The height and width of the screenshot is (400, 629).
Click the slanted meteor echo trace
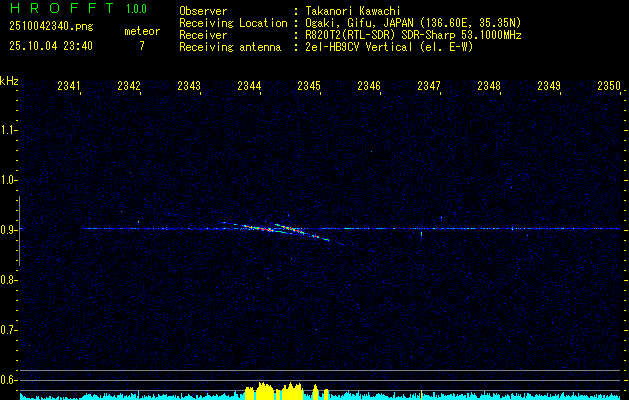pyautogui.click(x=285, y=230)
